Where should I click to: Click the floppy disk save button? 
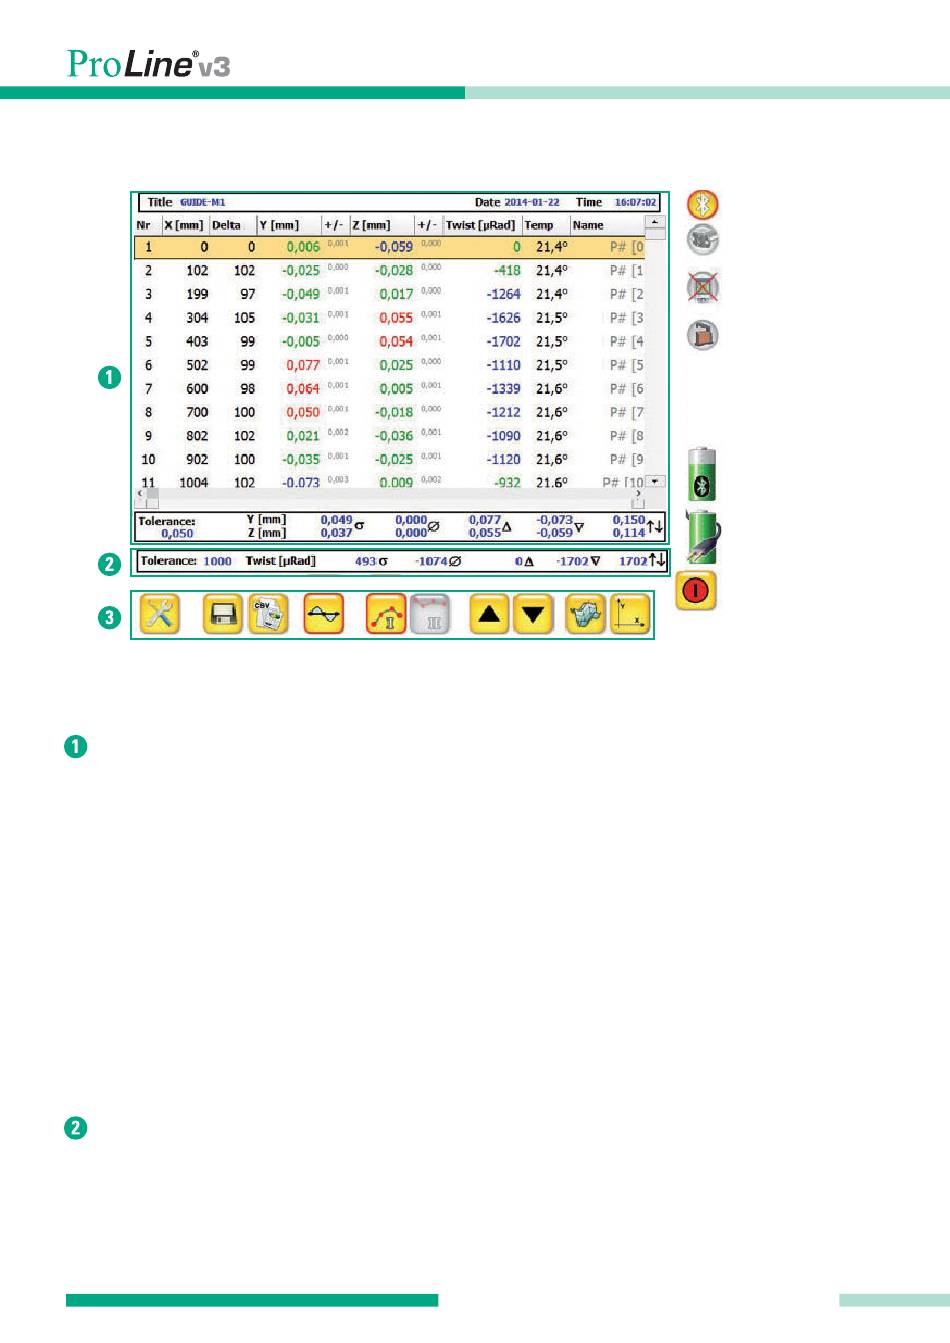(x=223, y=615)
